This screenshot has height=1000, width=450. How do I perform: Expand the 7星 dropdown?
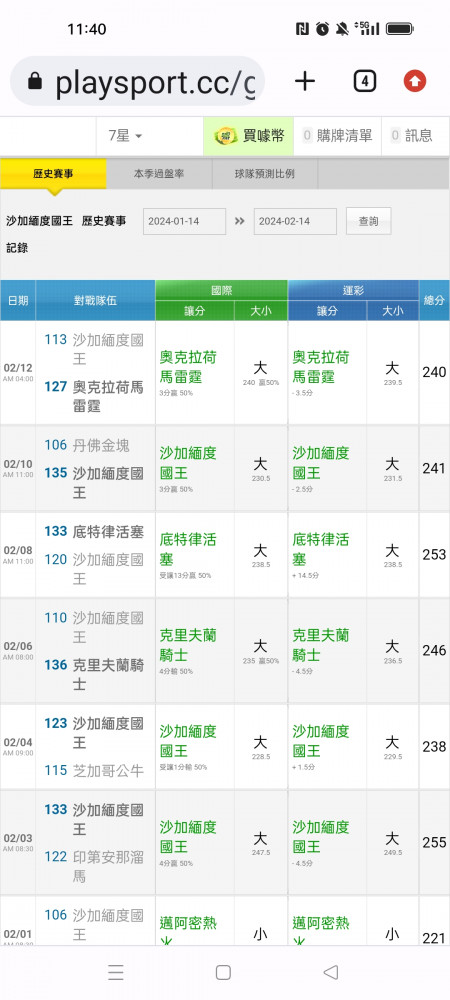pyautogui.click(x=125, y=136)
